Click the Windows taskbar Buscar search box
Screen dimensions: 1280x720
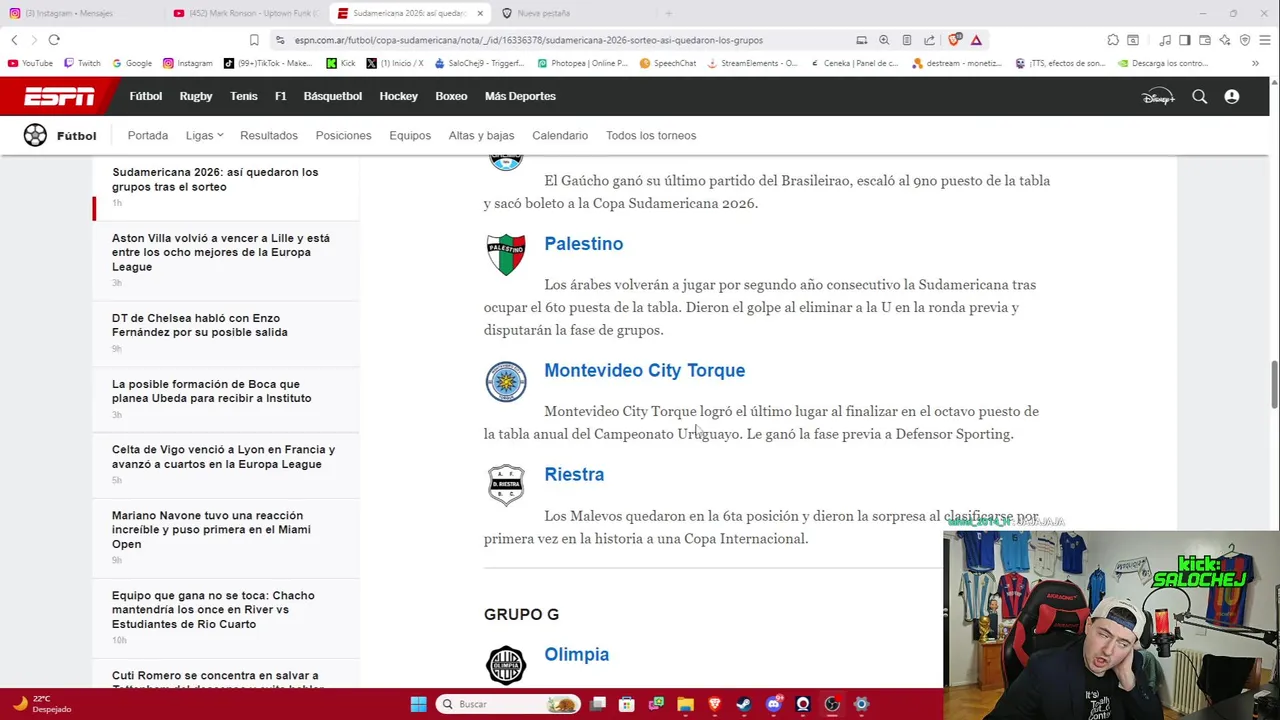pyautogui.click(x=510, y=704)
